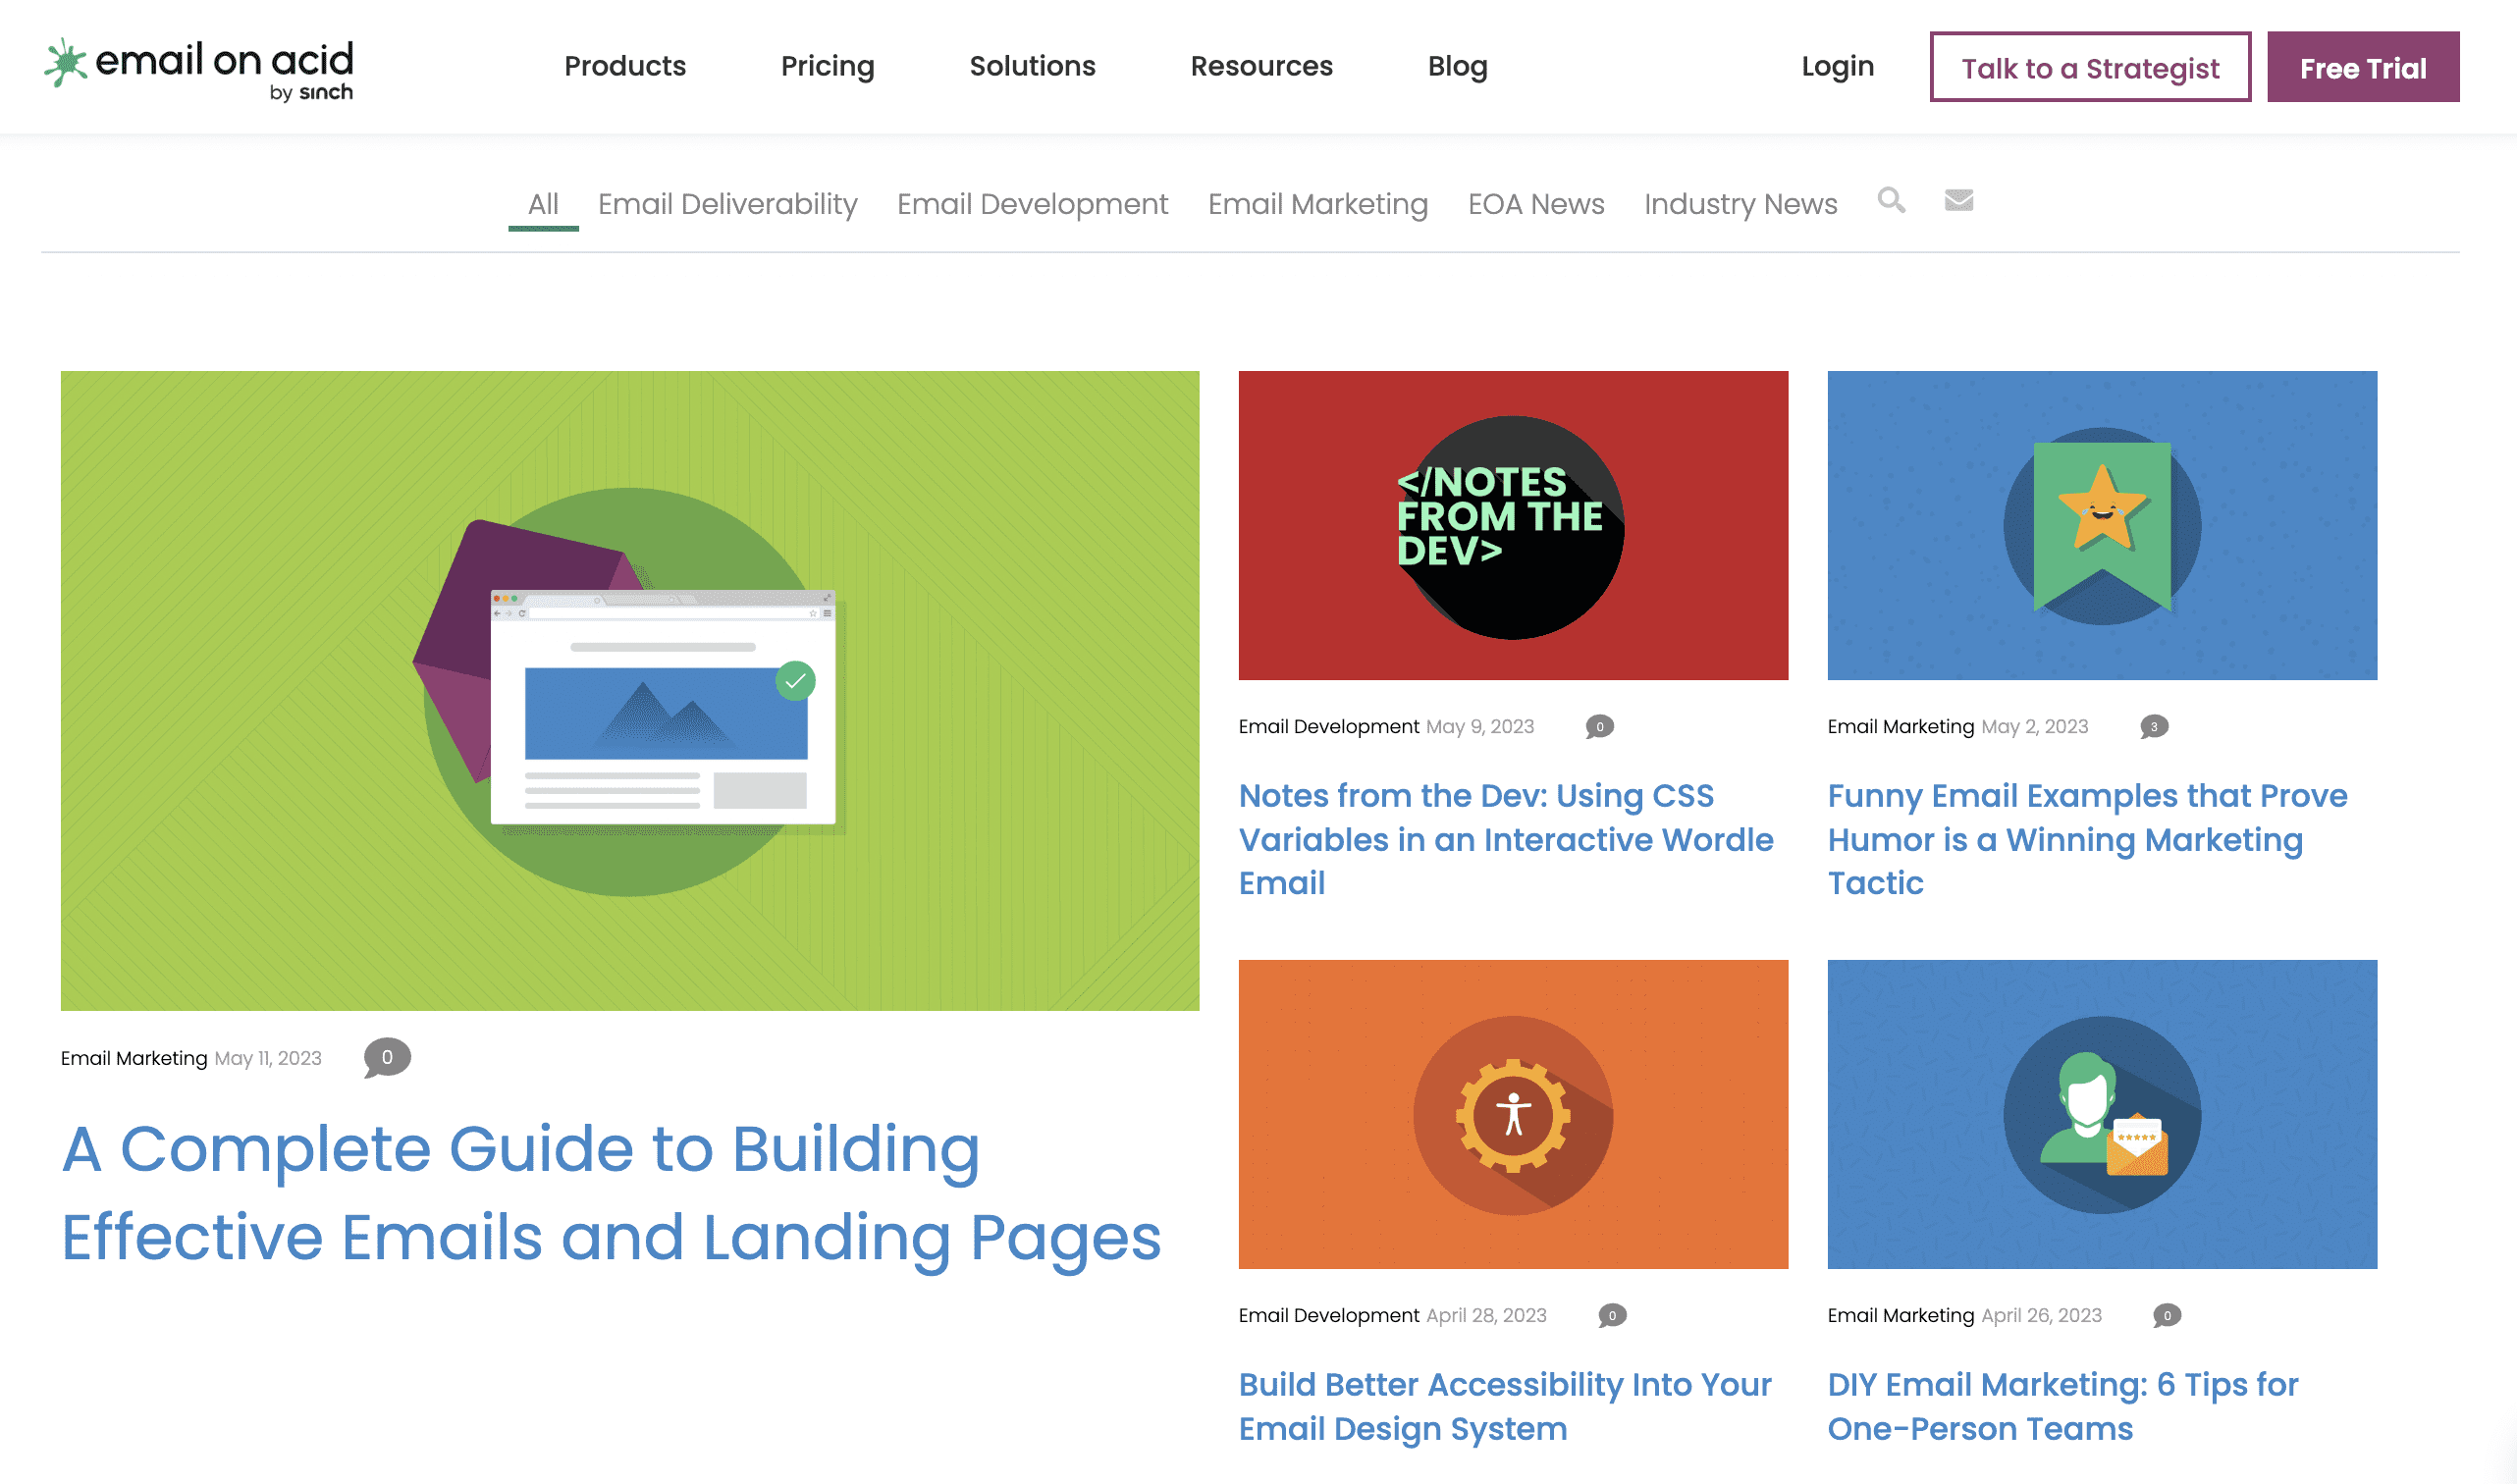Screen dimensions: 2517x1484
Task: Toggle Email Marketing category filter
Action: [x=1317, y=201]
